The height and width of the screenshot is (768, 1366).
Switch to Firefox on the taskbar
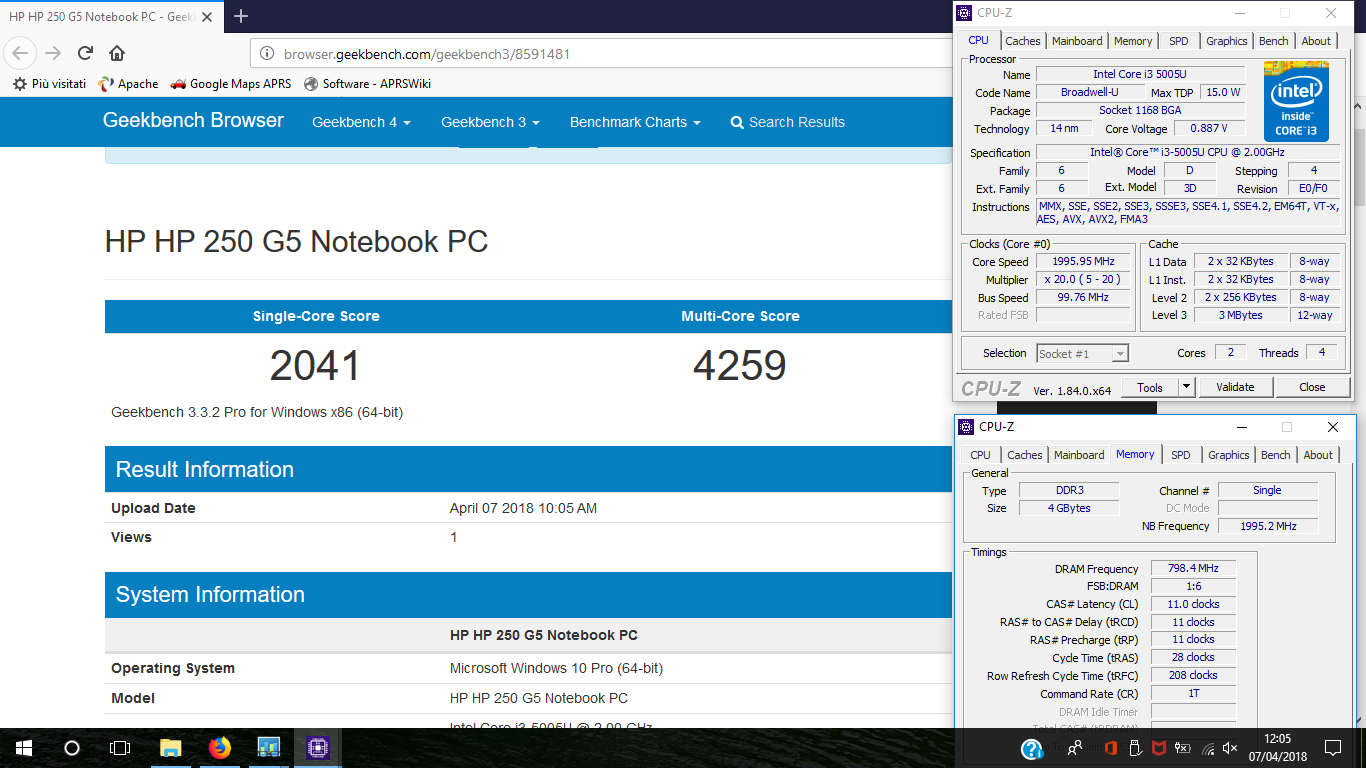point(219,748)
